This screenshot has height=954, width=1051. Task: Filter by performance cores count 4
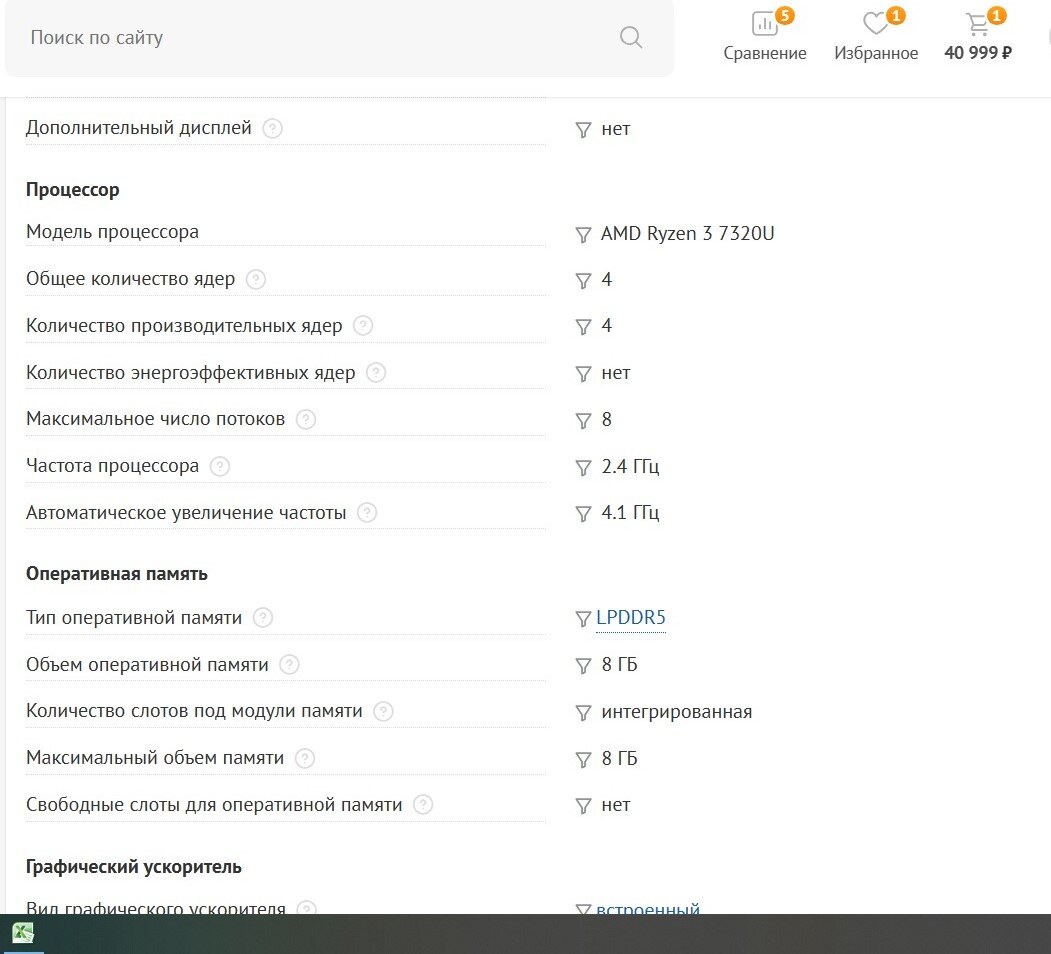pos(583,326)
